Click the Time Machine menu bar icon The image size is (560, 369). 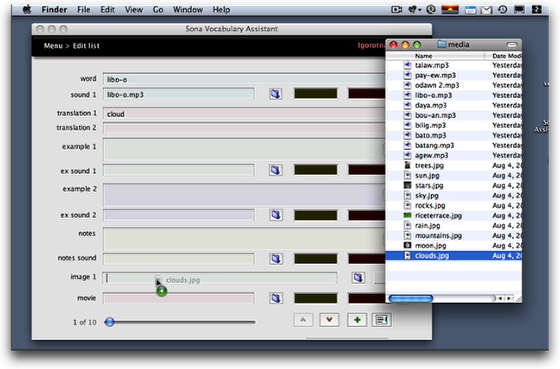pyautogui.click(x=502, y=10)
